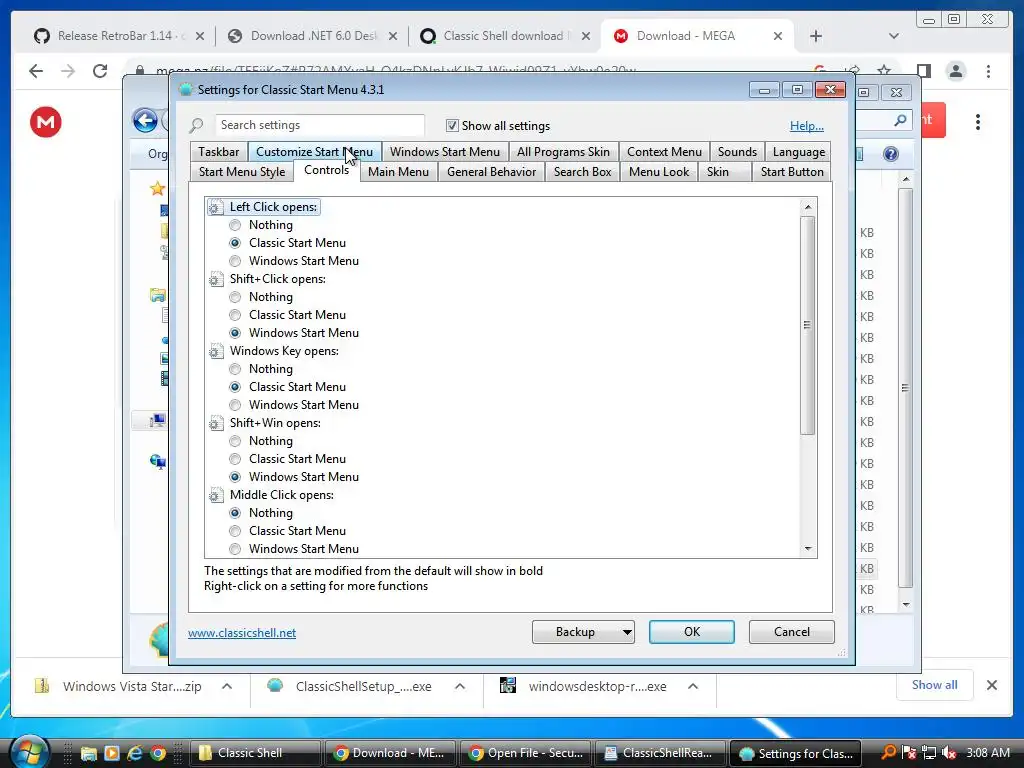Click the Windows Key opens setting icon

[x=216, y=351]
